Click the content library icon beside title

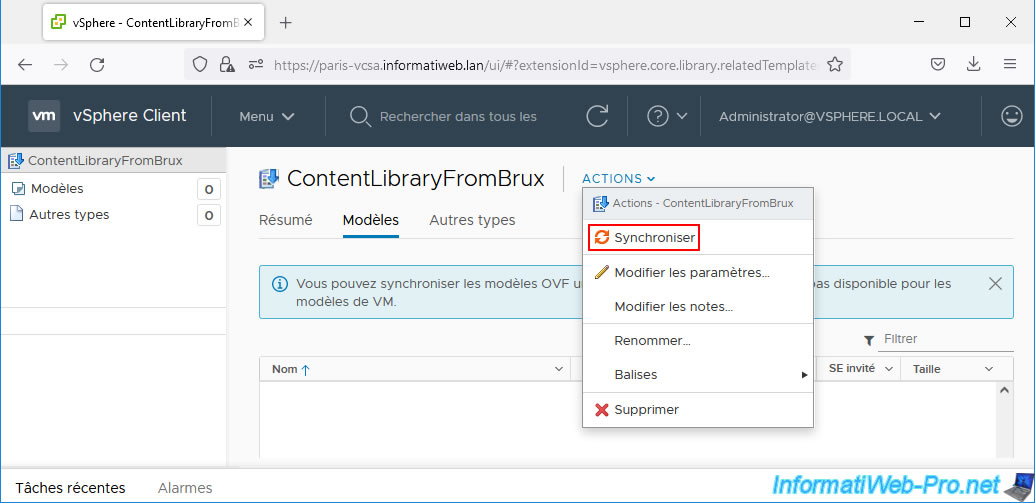[270, 178]
